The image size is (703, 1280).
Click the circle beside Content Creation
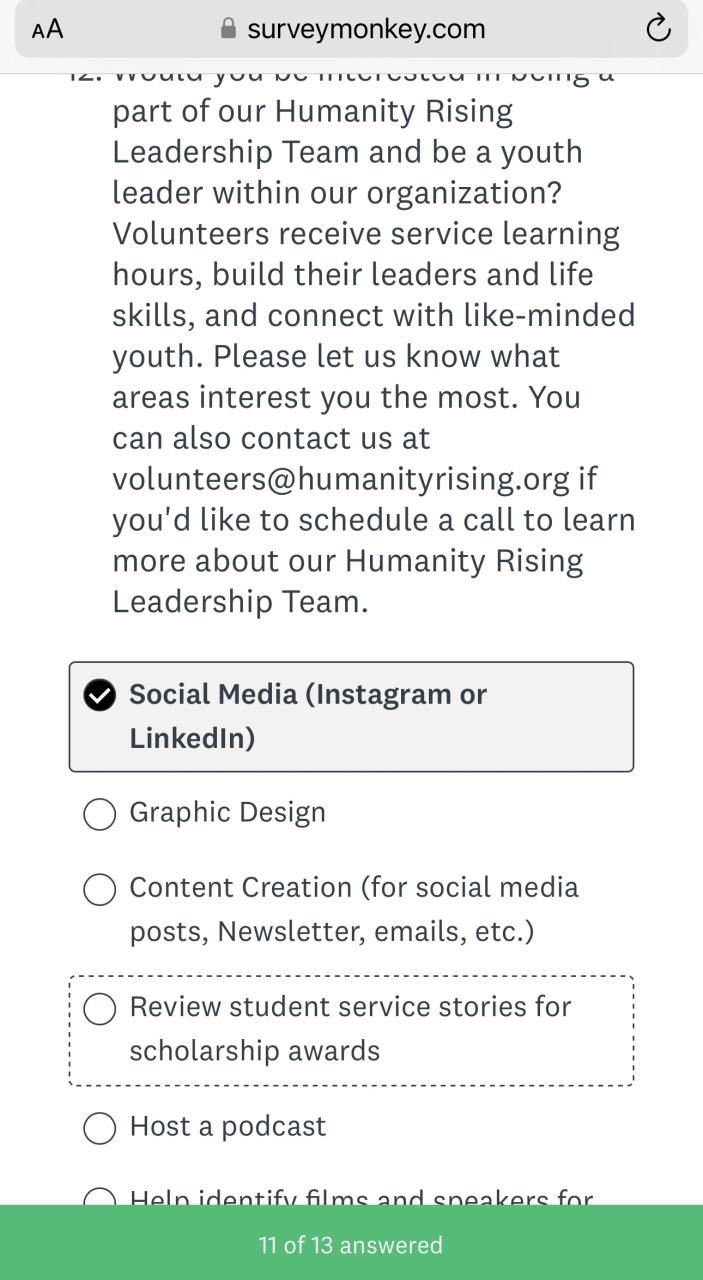click(100, 889)
